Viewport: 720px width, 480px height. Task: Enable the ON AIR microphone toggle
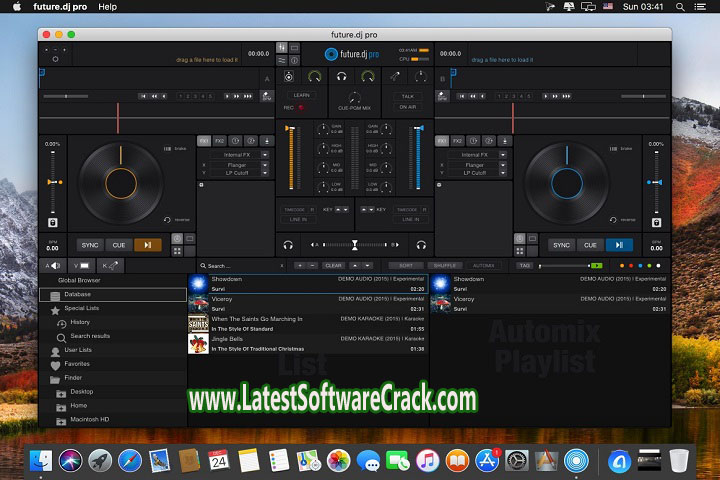tap(407, 107)
